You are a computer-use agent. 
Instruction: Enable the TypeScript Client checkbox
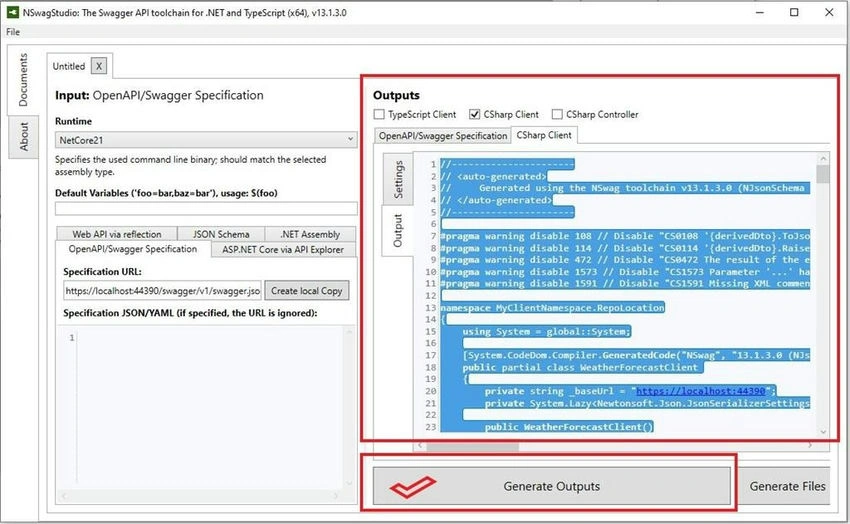(x=379, y=114)
